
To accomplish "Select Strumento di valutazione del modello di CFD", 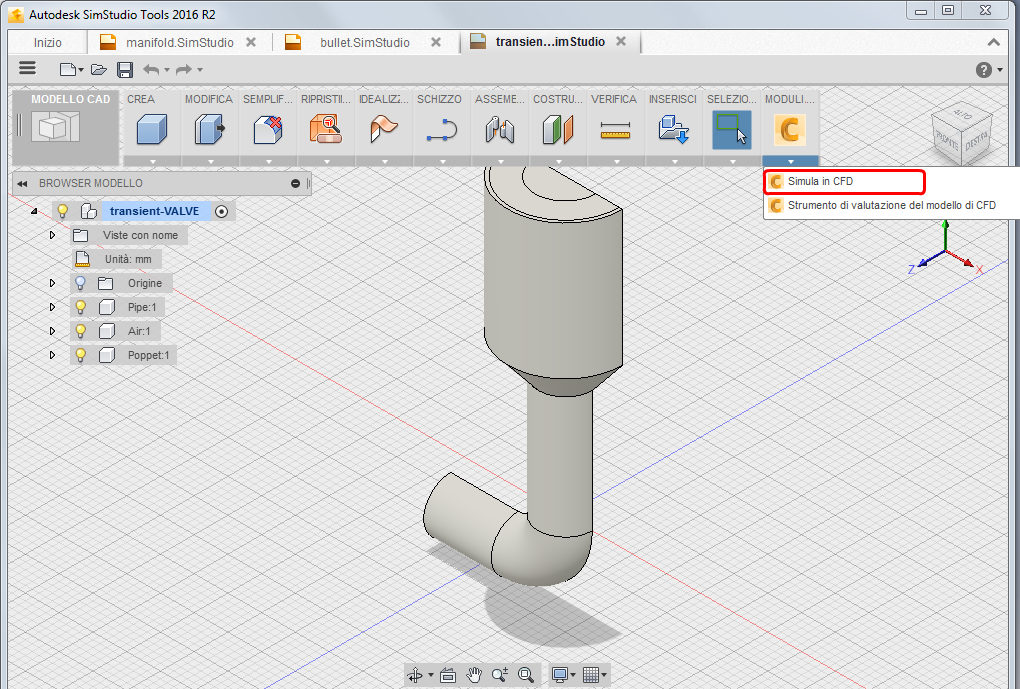I will tap(890, 206).
